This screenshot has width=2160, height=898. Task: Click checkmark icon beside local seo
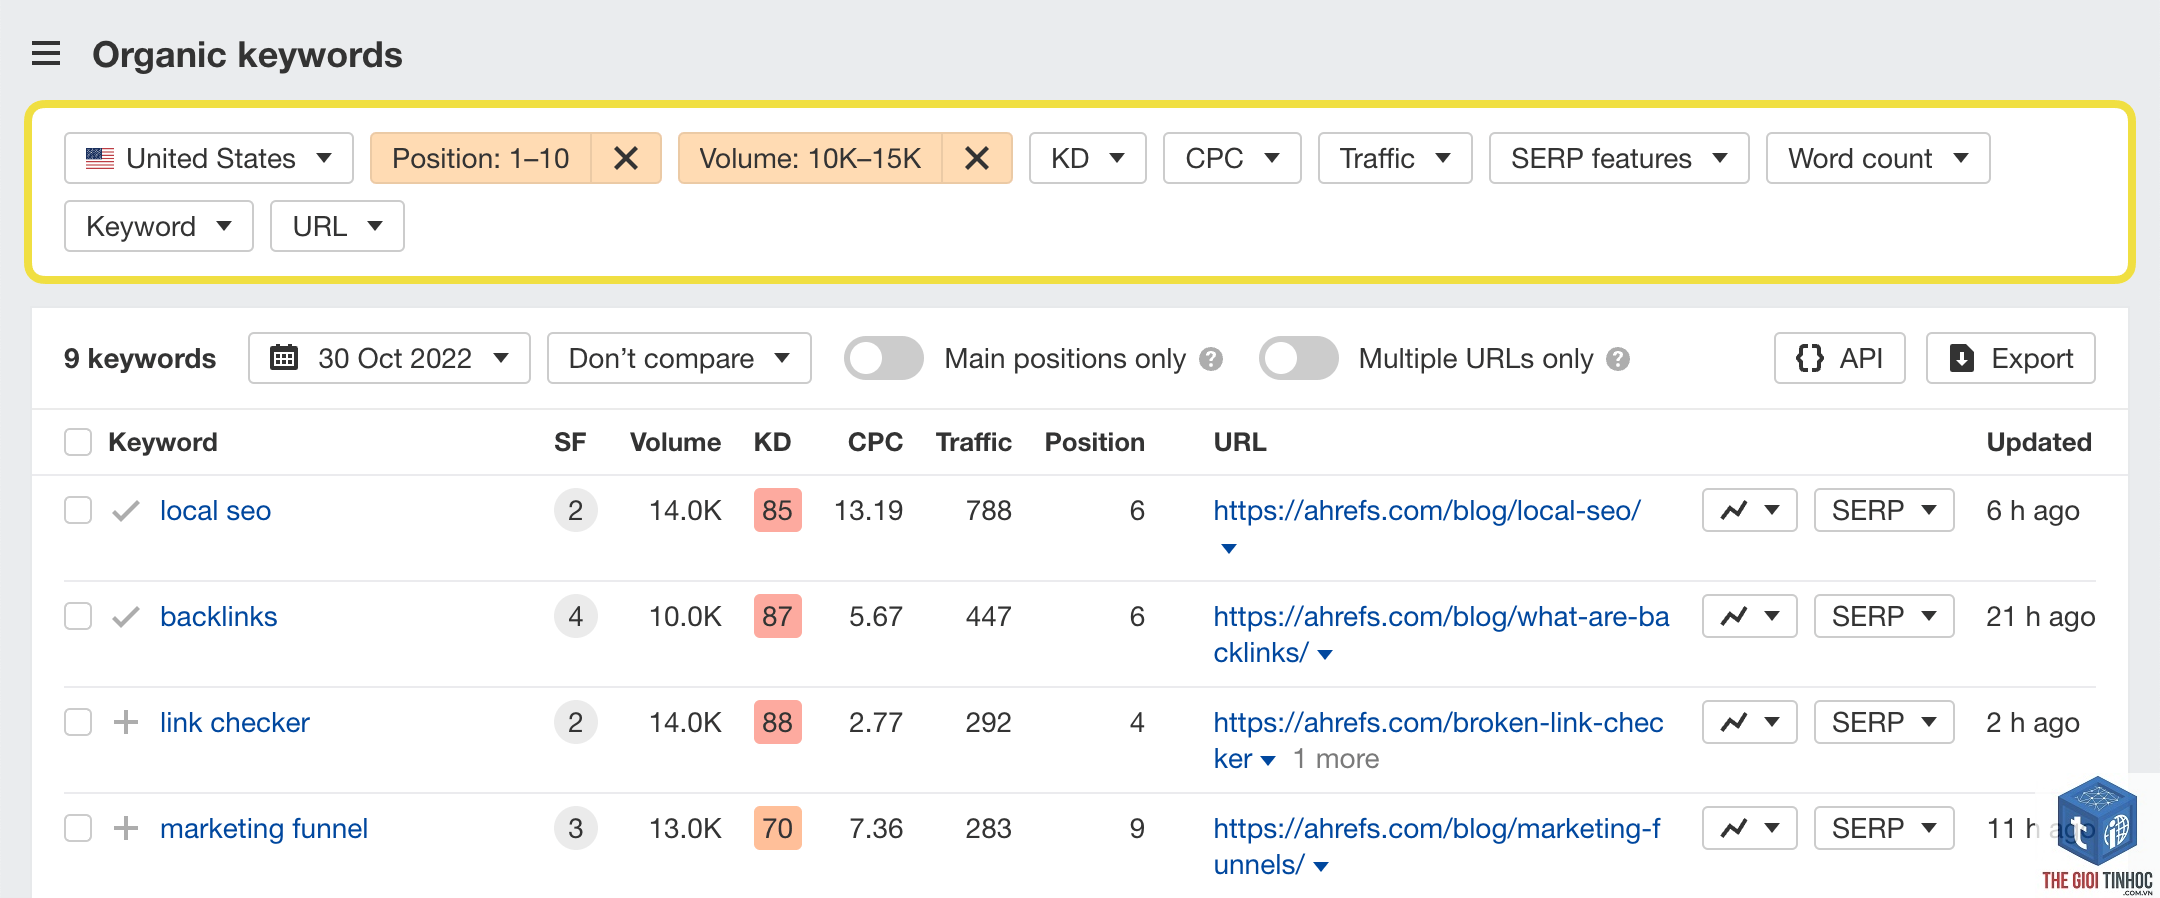pos(126,511)
